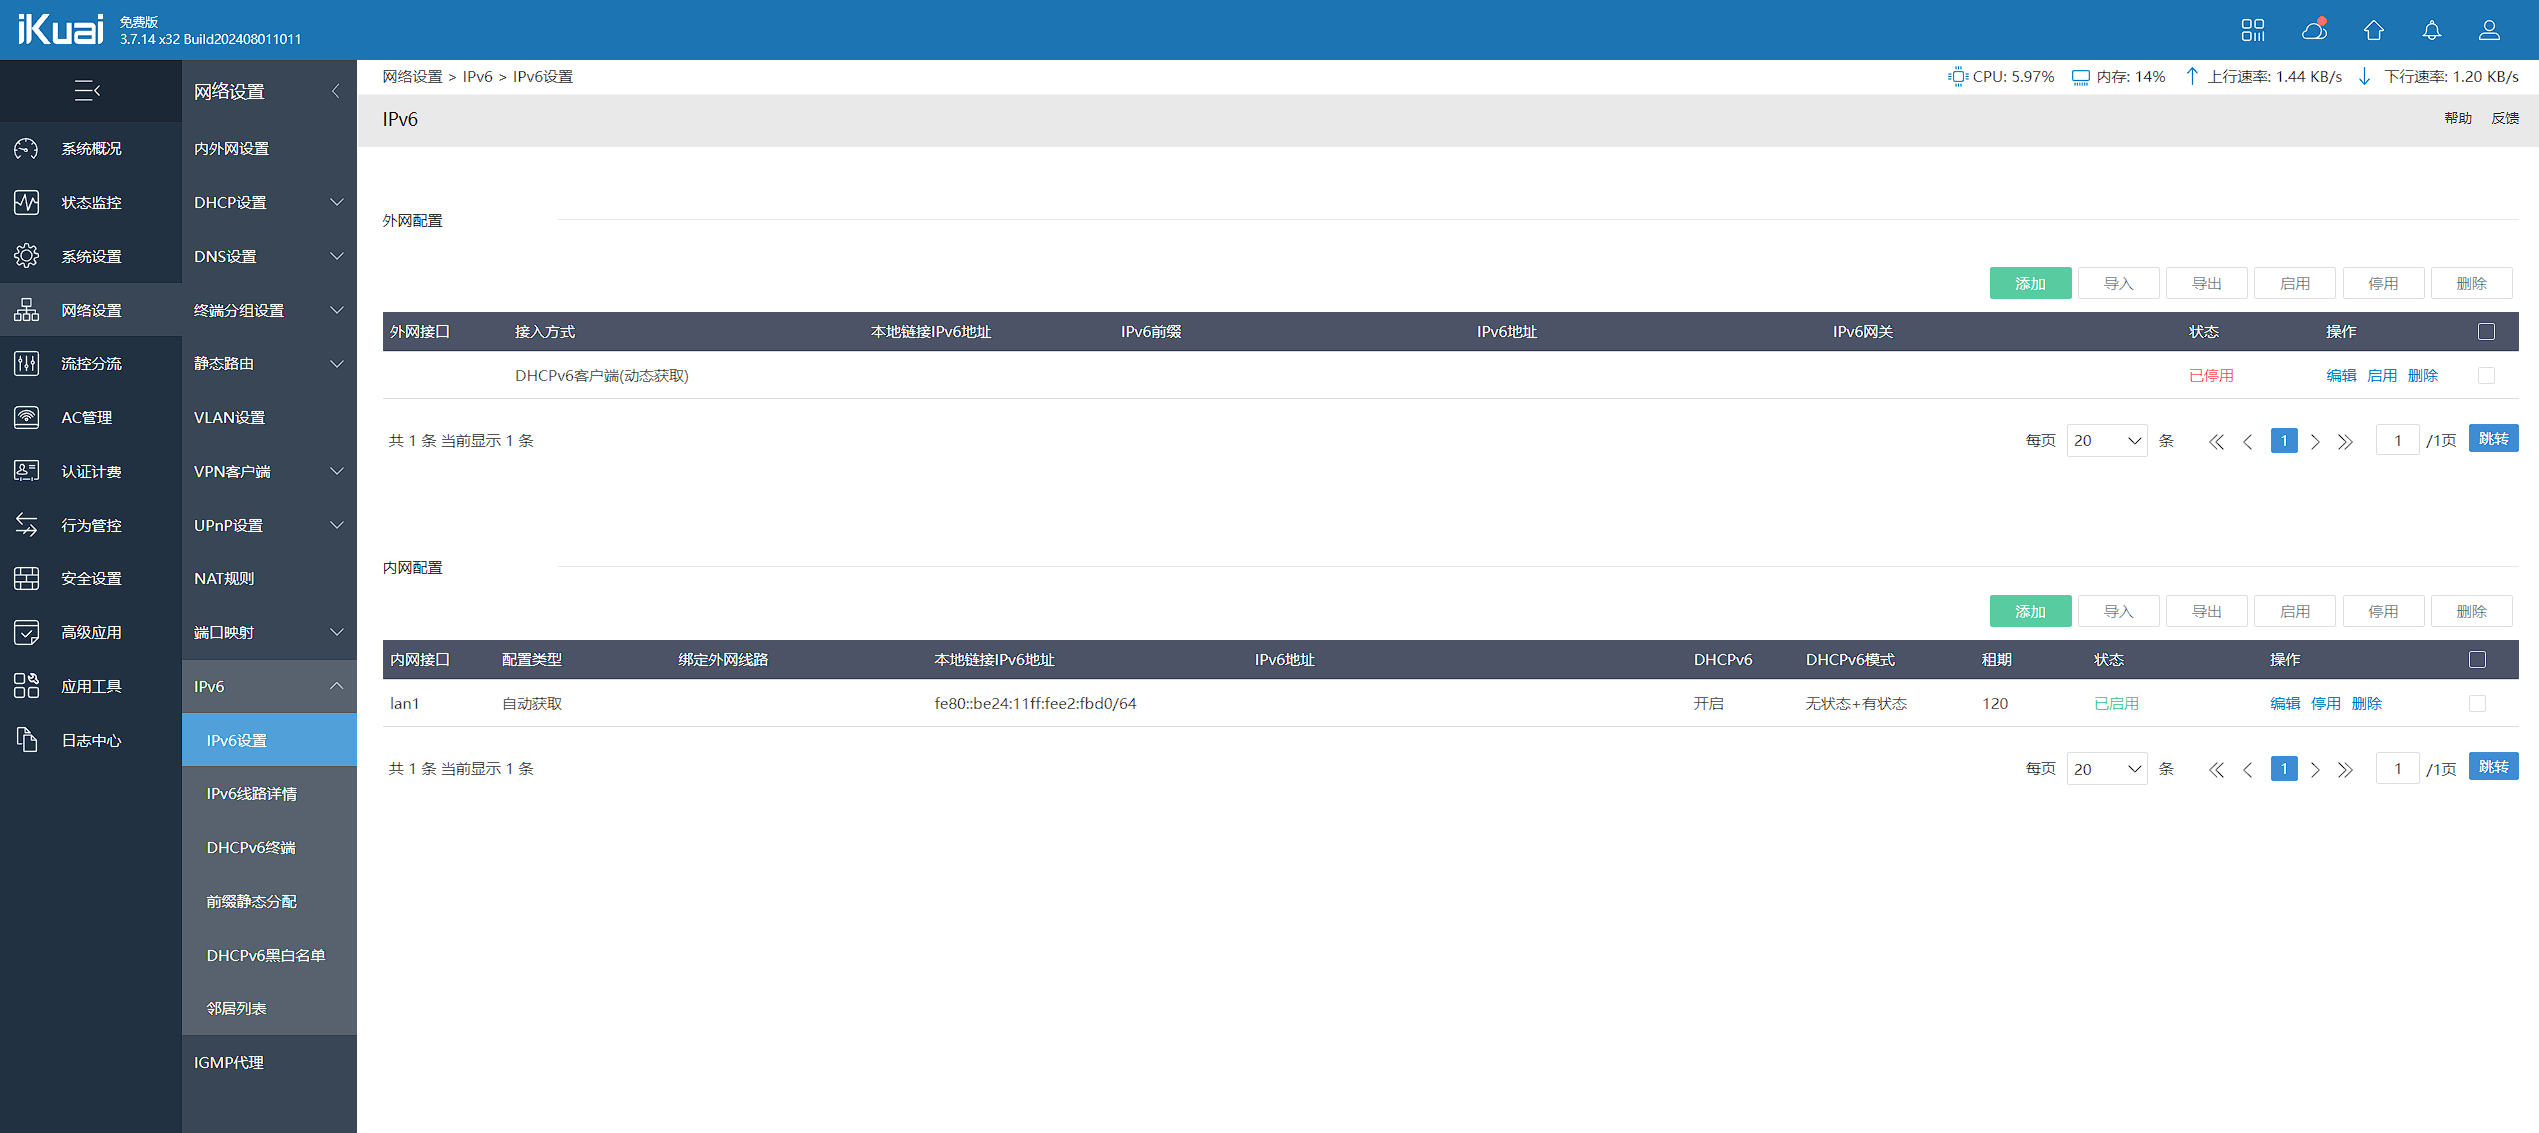The image size is (2539, 1133).
Task: Open the cloud service icon
Action: [2314, 30]
